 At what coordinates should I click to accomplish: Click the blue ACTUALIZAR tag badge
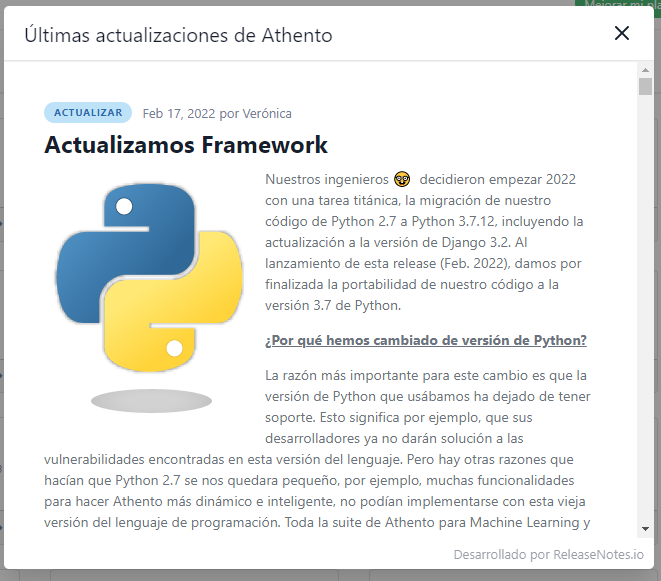click(x=88, y=113)
